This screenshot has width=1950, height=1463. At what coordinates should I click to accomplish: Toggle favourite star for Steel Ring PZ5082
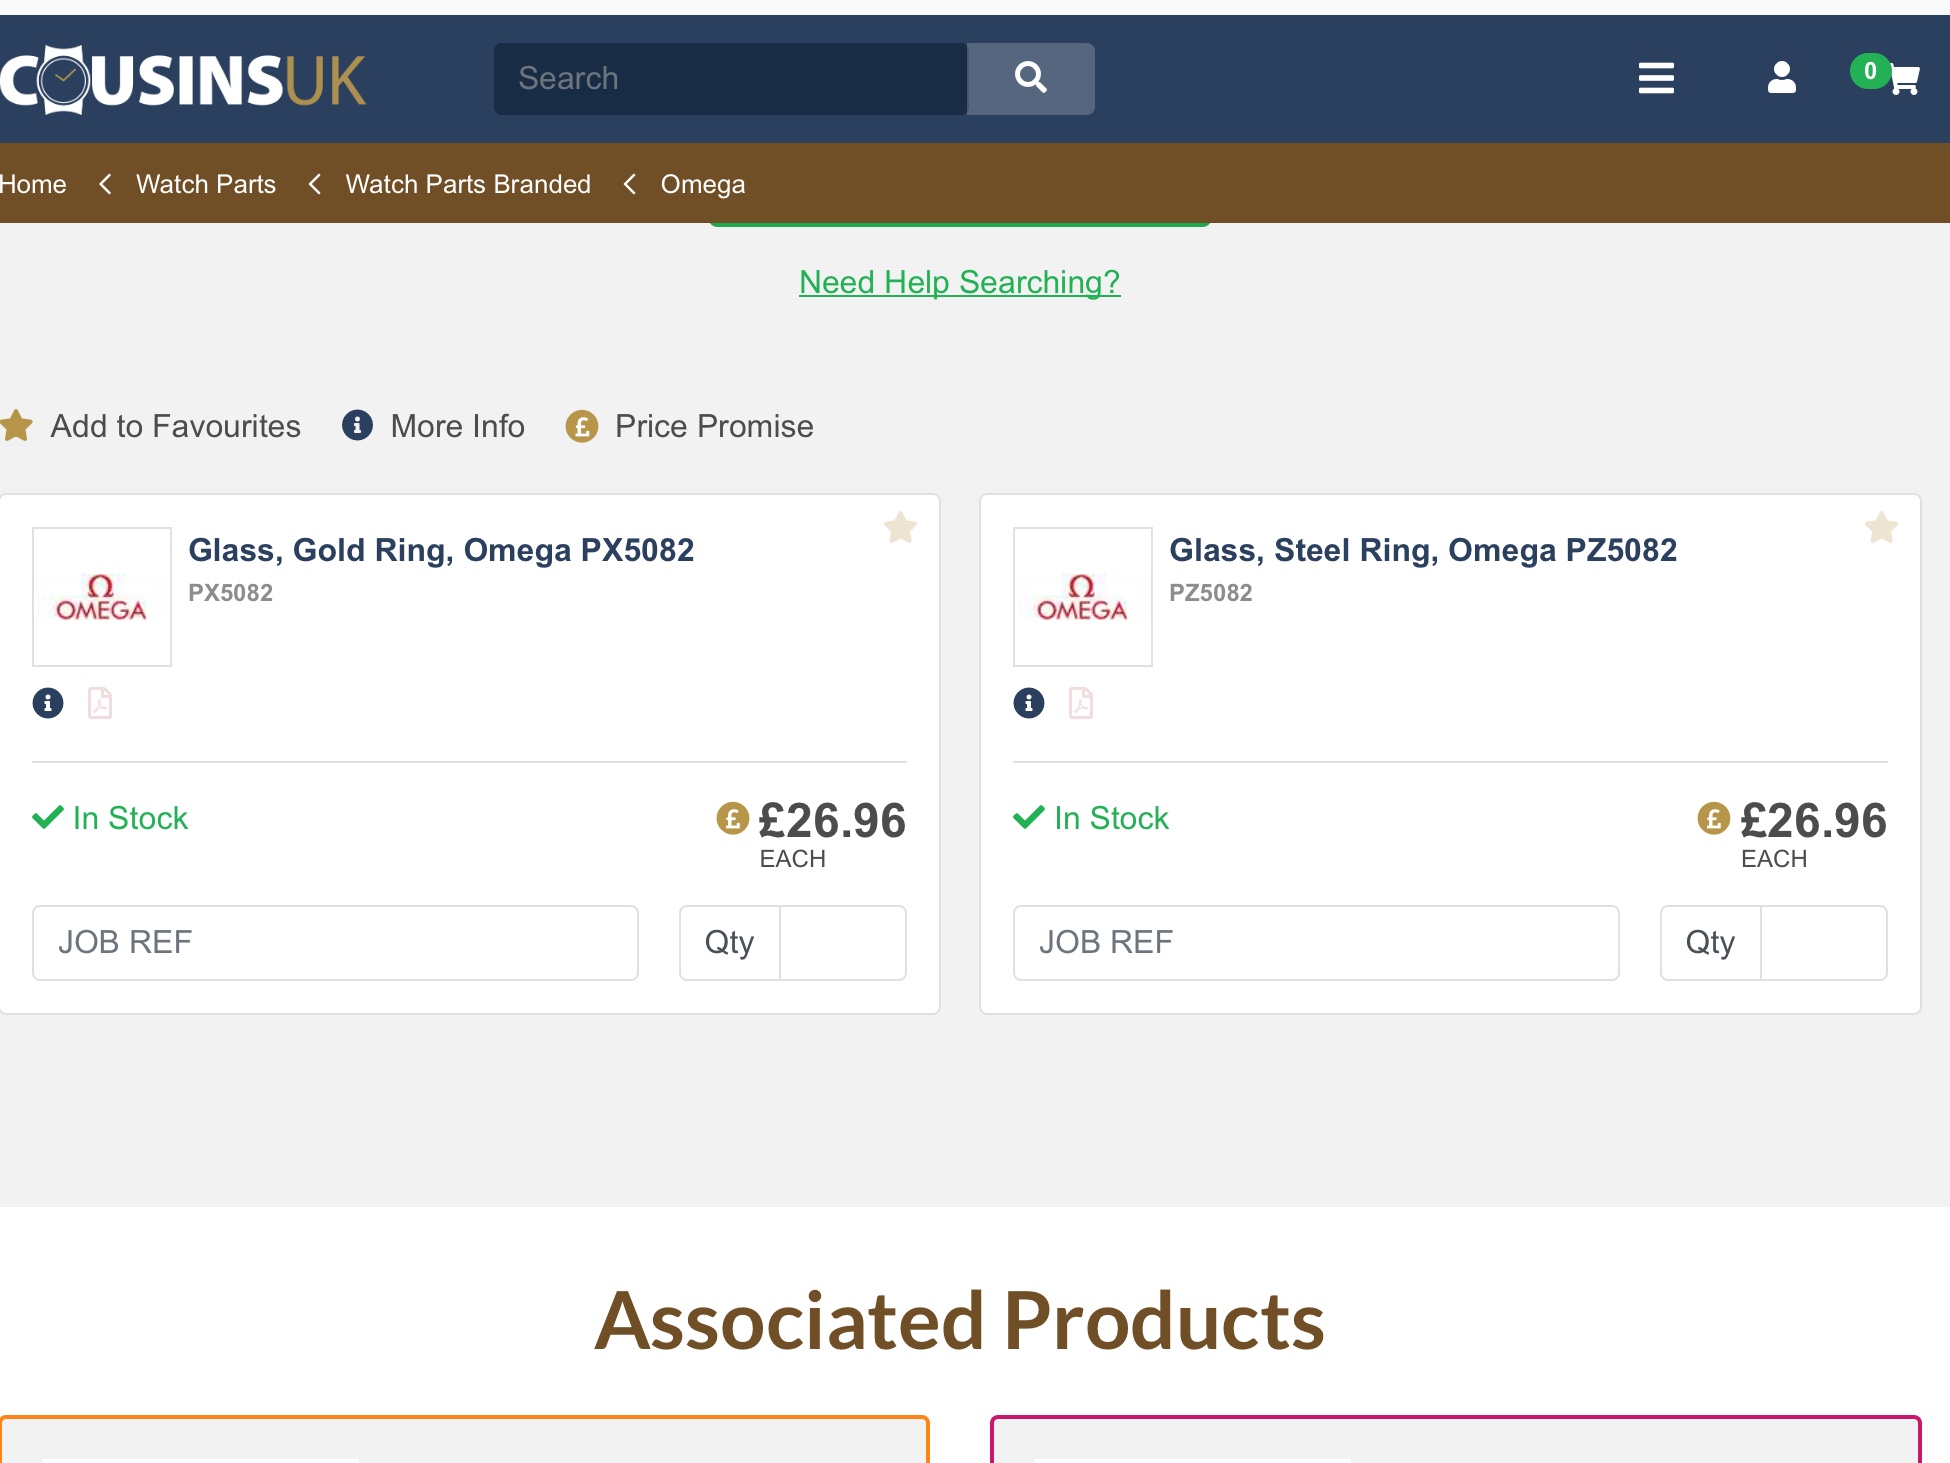coord(1881,528)
